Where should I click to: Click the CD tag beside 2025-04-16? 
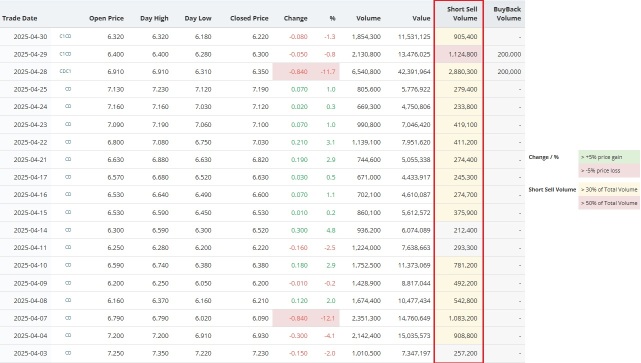[x=68, y=195]
